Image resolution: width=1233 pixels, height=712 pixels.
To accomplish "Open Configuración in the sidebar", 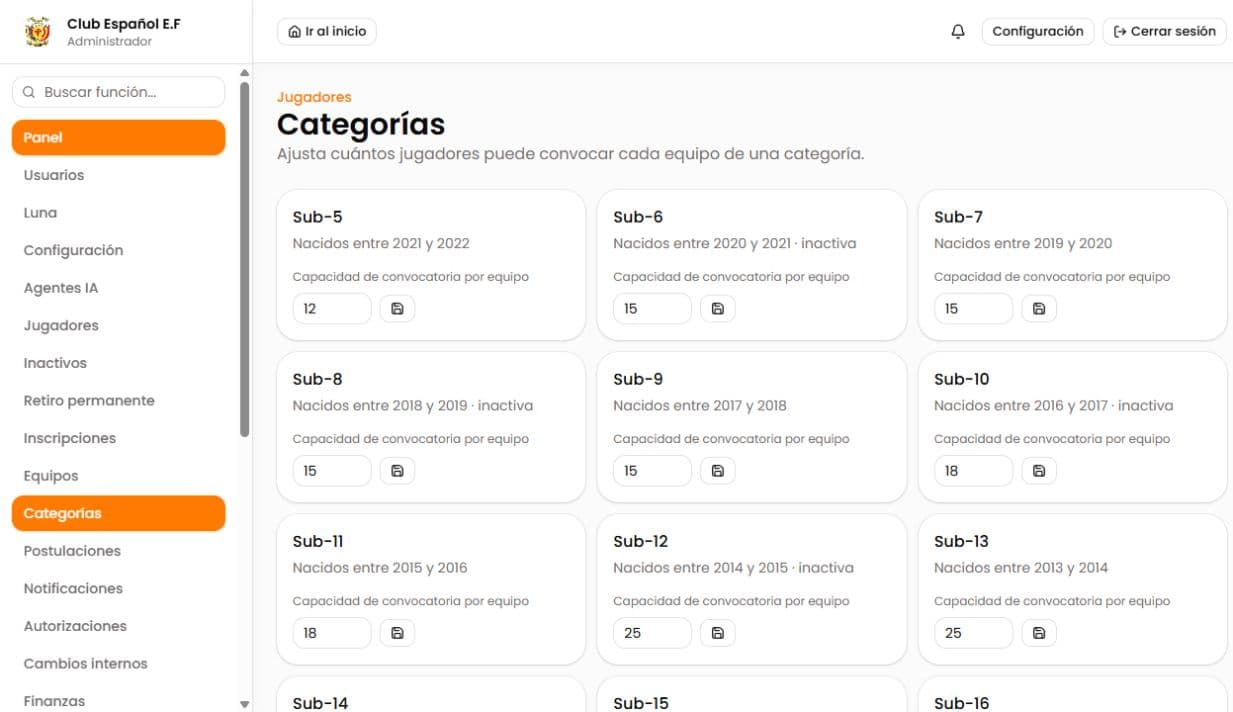I will click(x=118, y=251).
